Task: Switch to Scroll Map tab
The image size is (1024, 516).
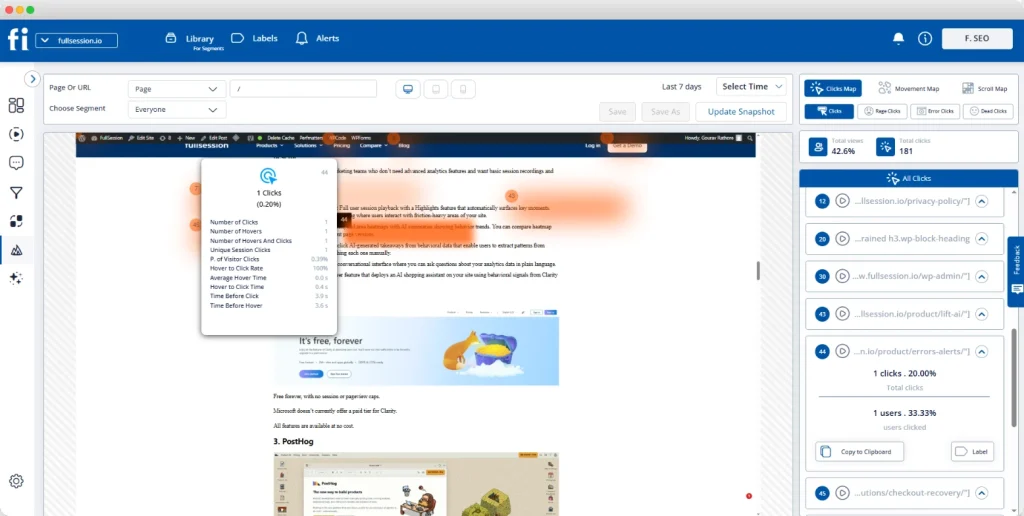Action: (x=985, y=89)
